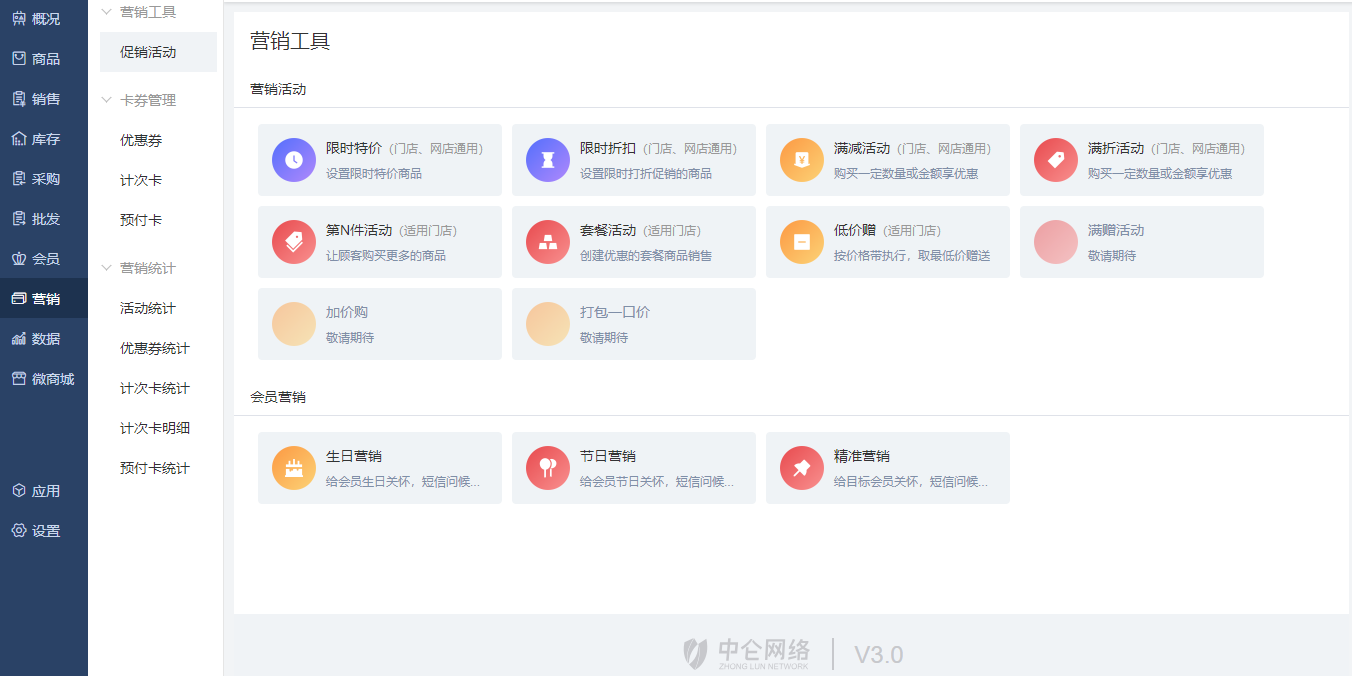Screen dimensions: 1352x676
Task: Click the pin icon for 精准营销
Action: click(802, 468)
